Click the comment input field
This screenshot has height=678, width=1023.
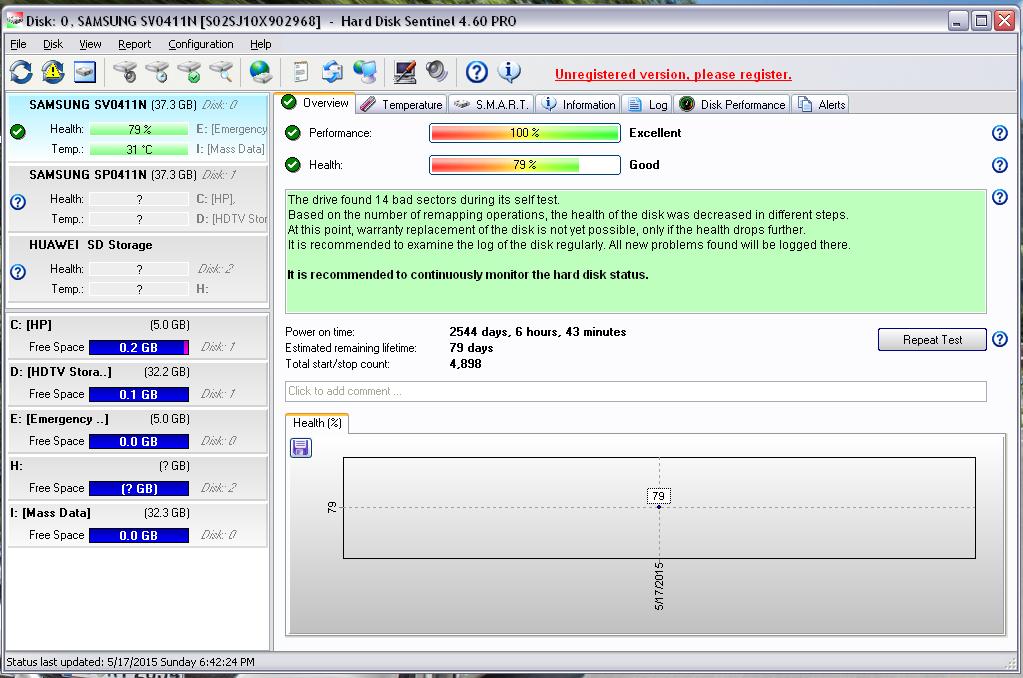(635, 391)
